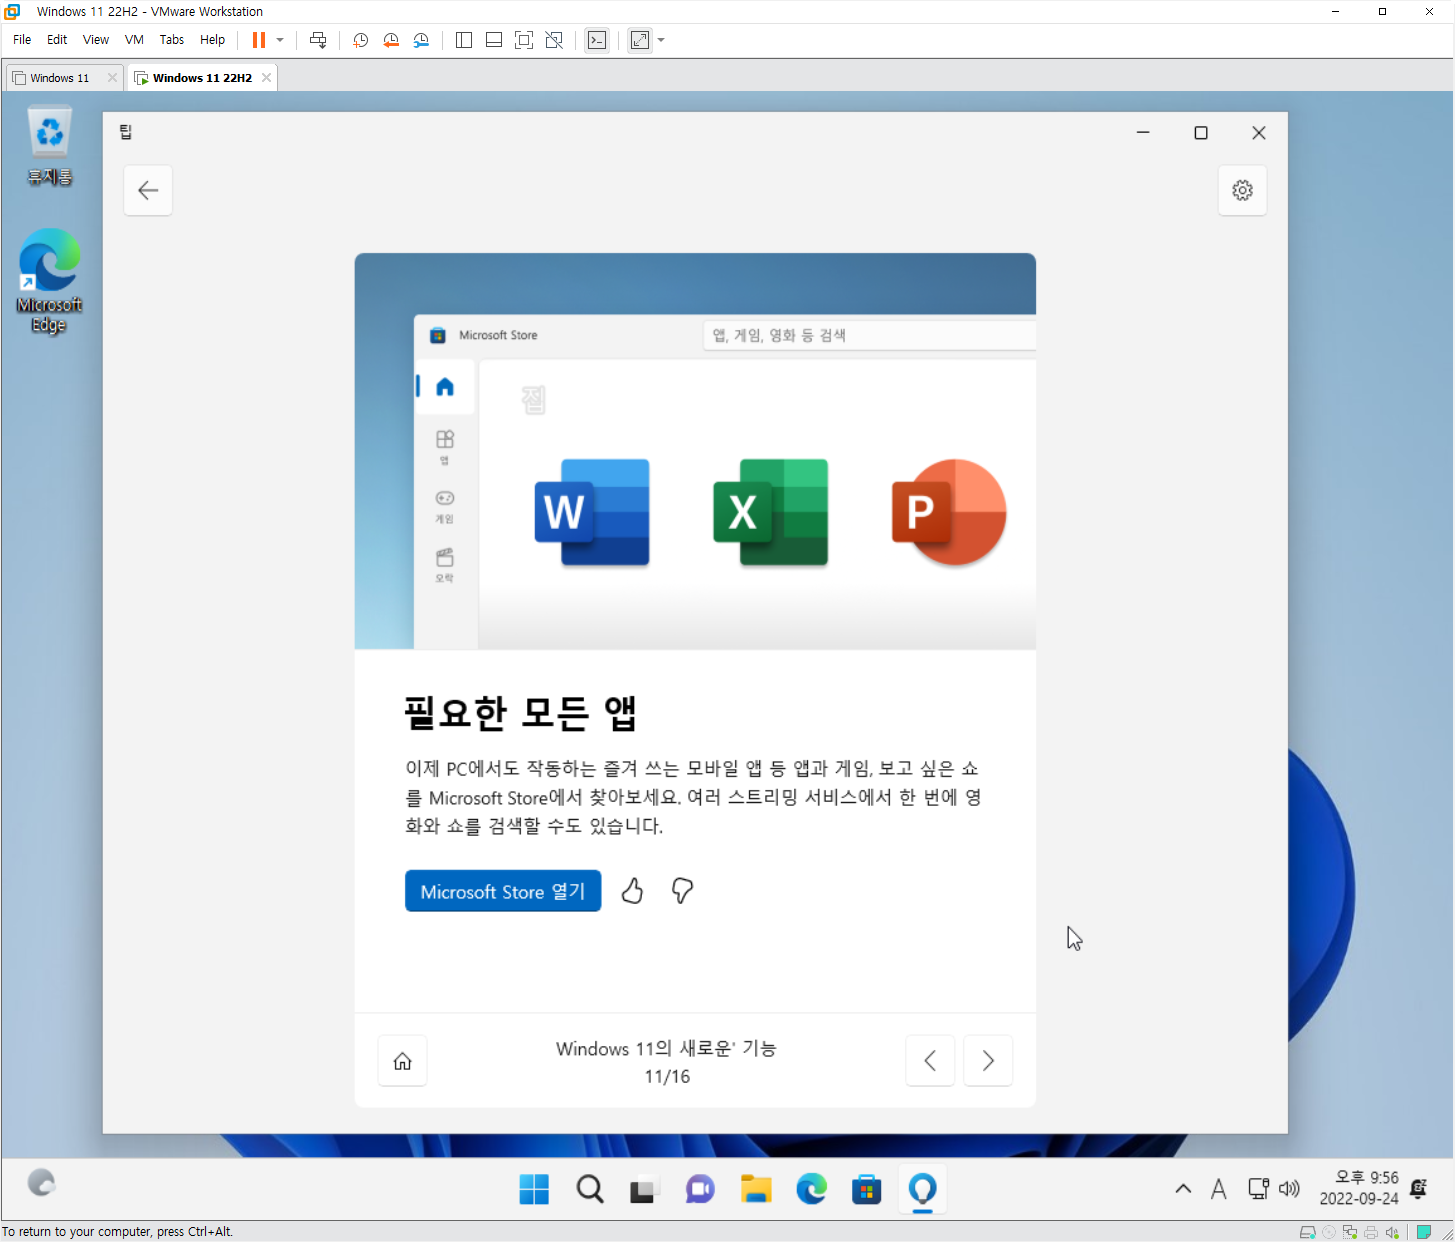Toggle the IME input mode indicator A
Viewport: 1455px width, 1242px height.
(x=1218, y=1189)
